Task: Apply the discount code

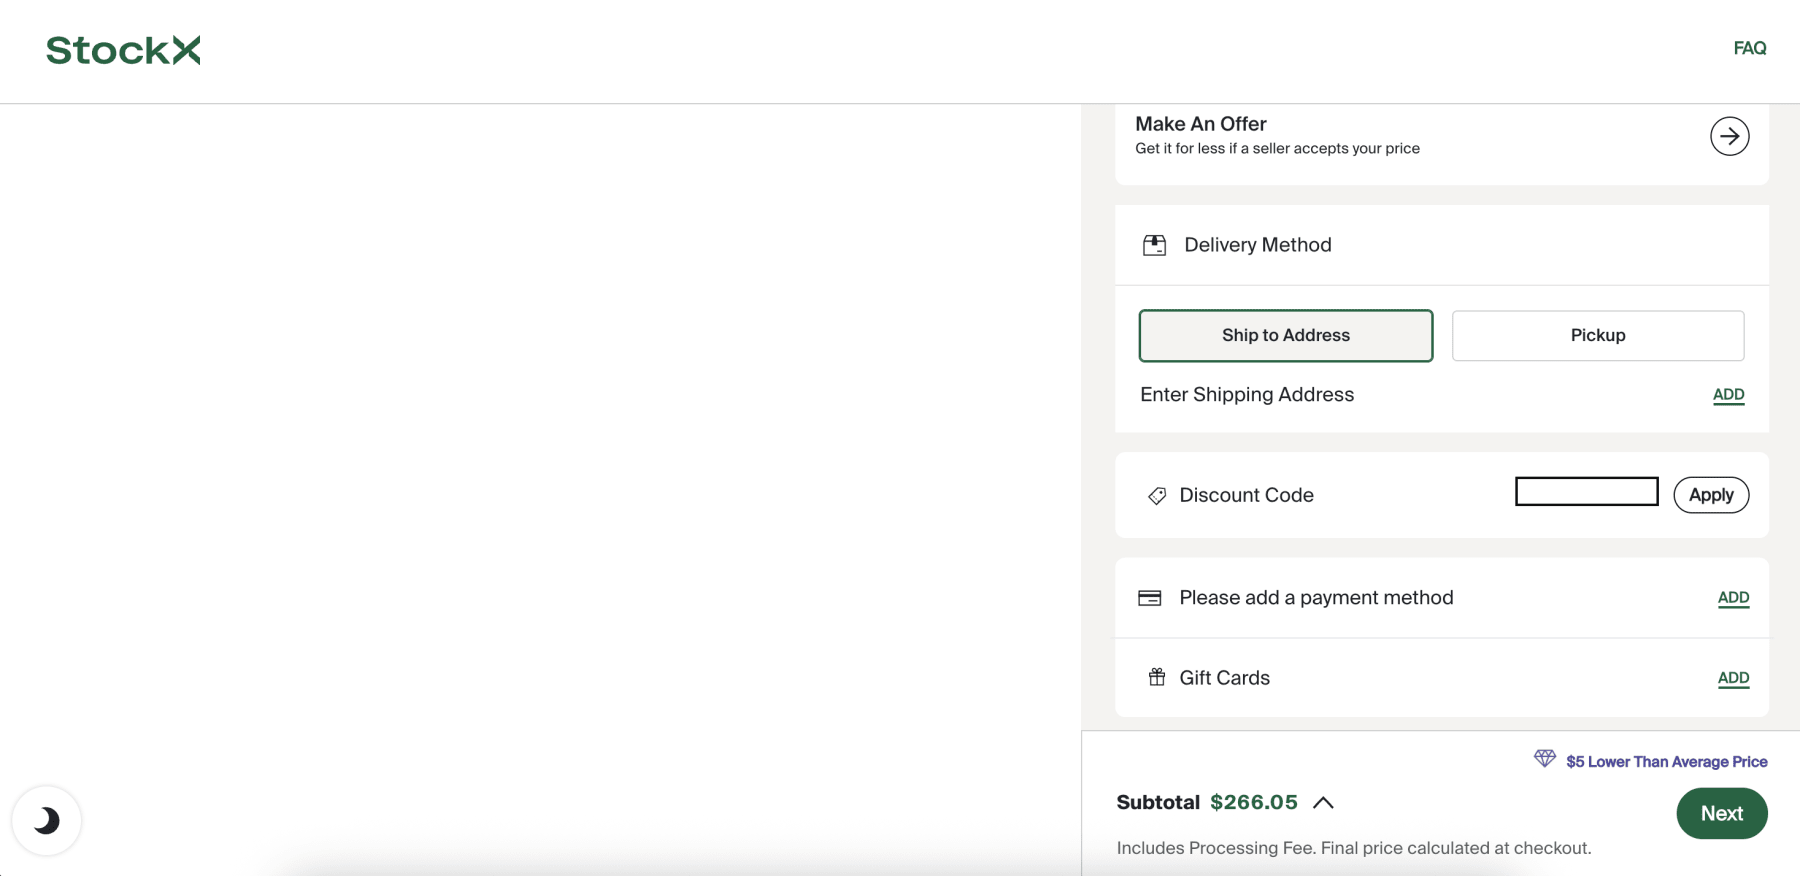Action: (1710, 495)
